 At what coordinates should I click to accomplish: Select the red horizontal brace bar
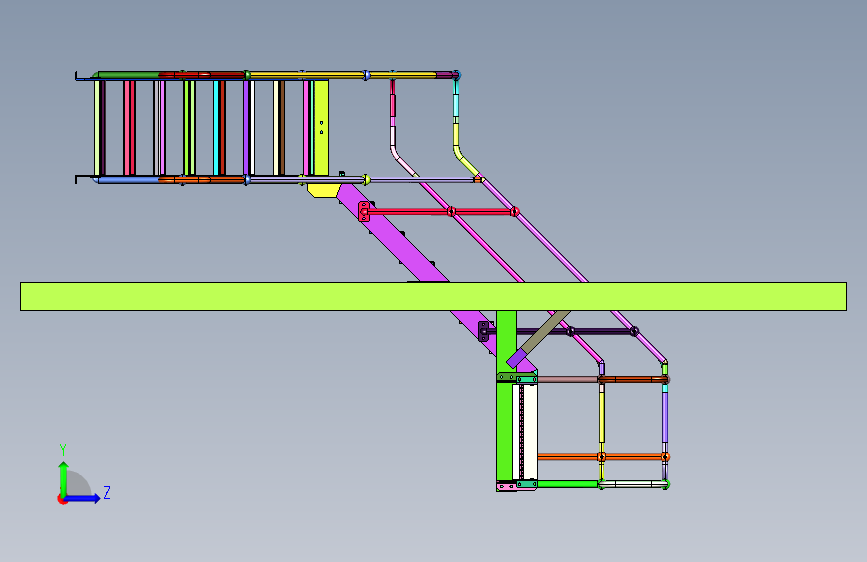[x=440, y=211]
